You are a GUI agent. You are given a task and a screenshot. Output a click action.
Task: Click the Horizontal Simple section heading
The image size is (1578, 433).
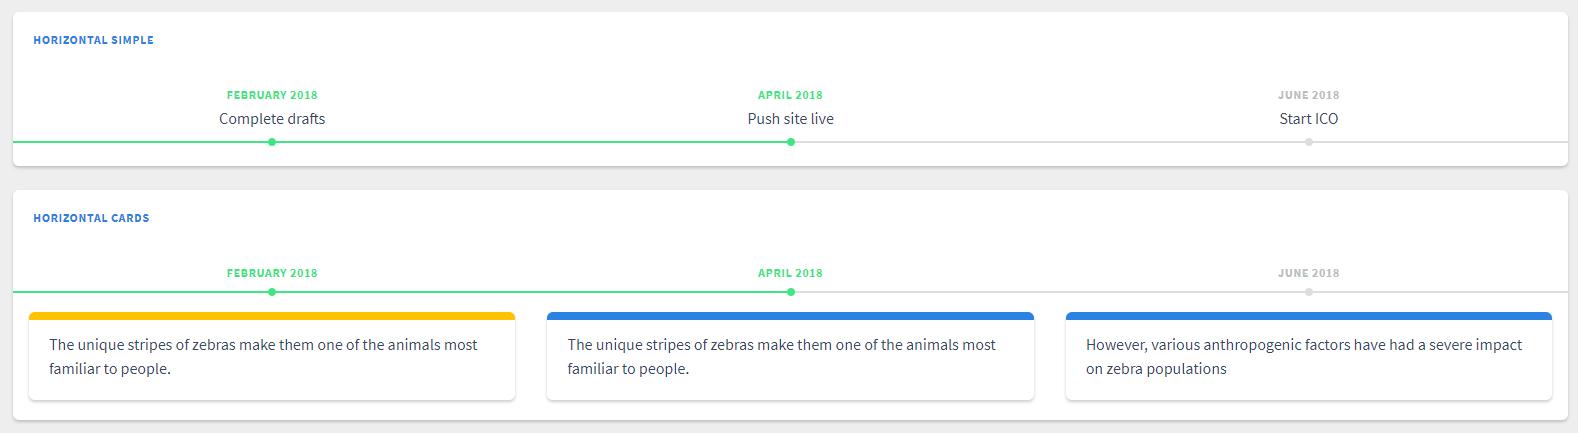[x=94, y=40]
